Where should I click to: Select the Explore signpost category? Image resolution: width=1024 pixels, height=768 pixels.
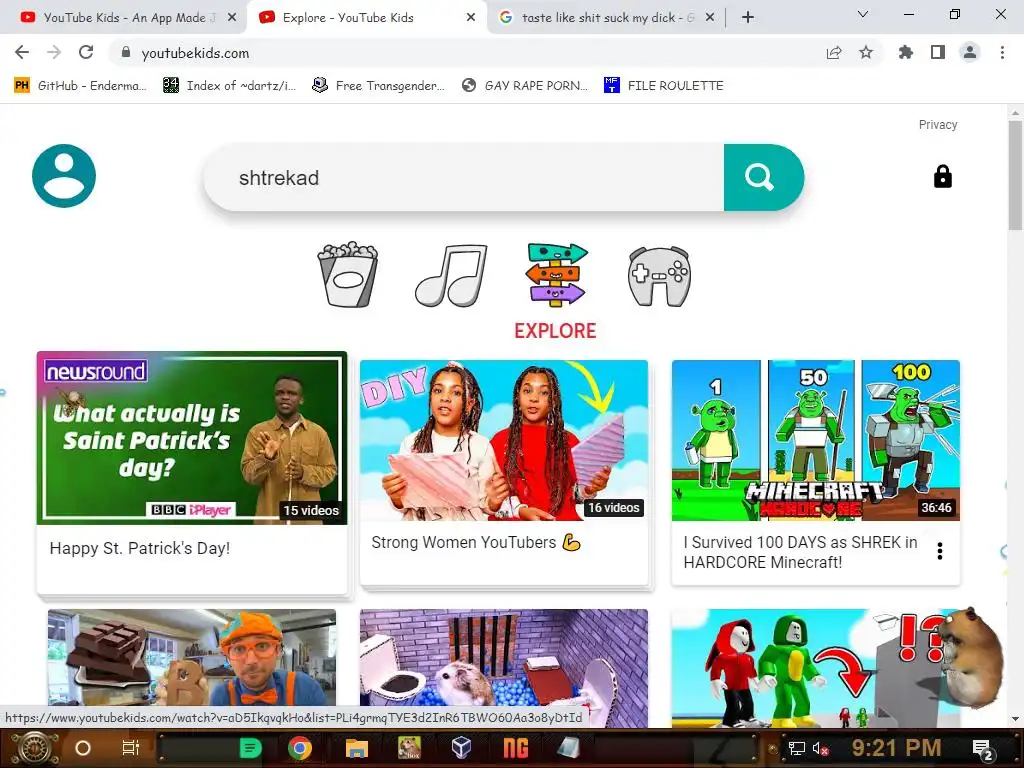point(555,274)
